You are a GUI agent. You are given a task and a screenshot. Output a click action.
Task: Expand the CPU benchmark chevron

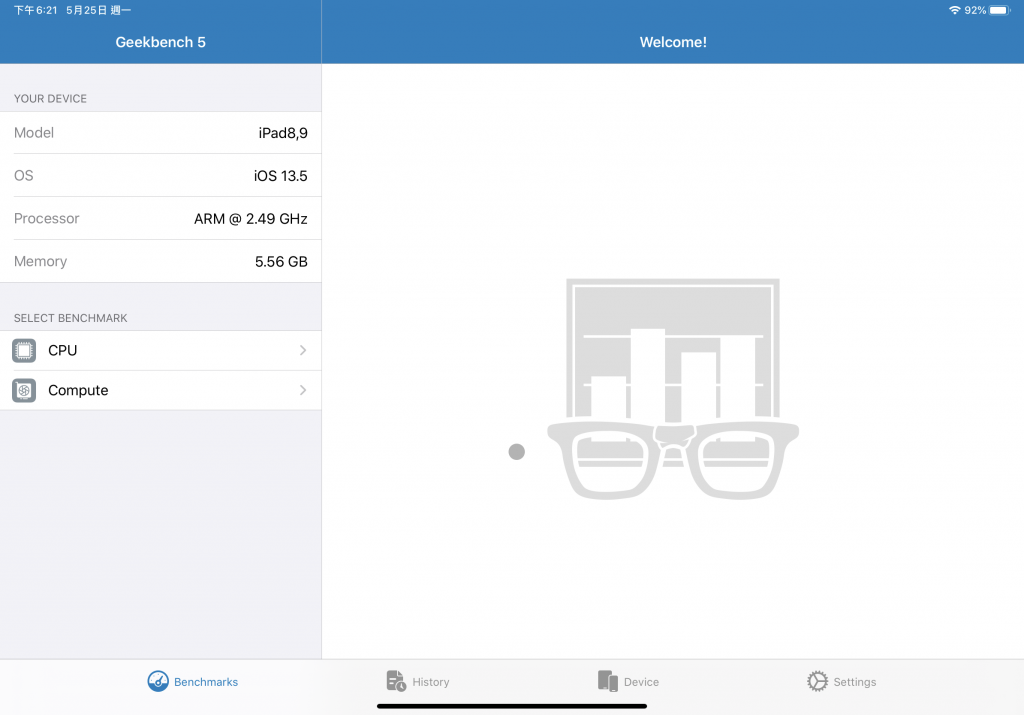(x=303, y=351)
